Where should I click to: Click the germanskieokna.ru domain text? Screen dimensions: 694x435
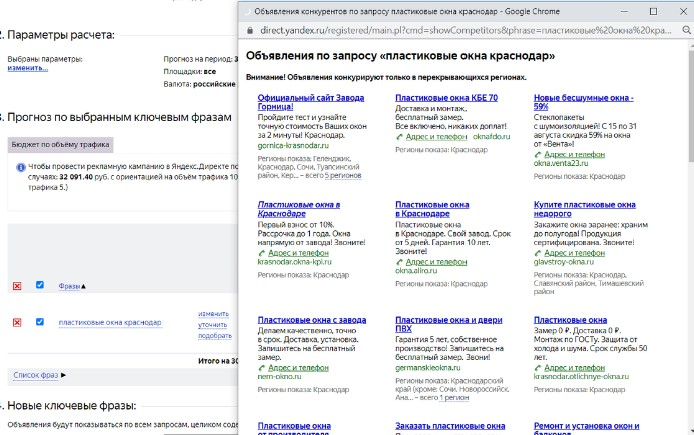pos(428,367)
